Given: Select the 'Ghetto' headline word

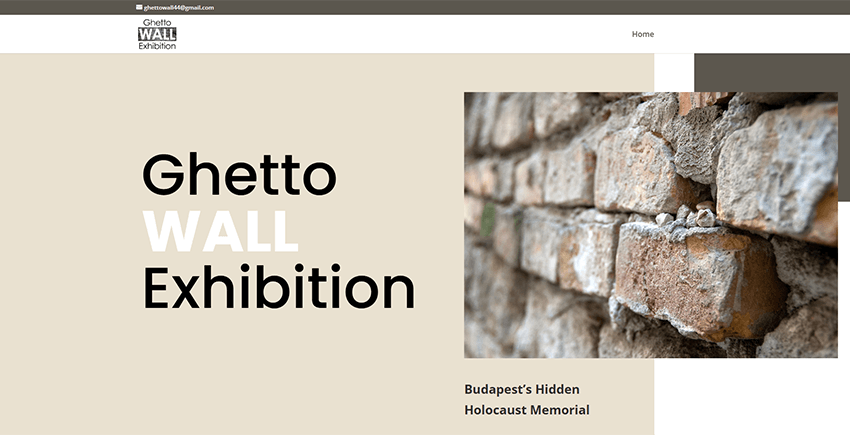Looking at the screenshot, I should tap(239, 174).
